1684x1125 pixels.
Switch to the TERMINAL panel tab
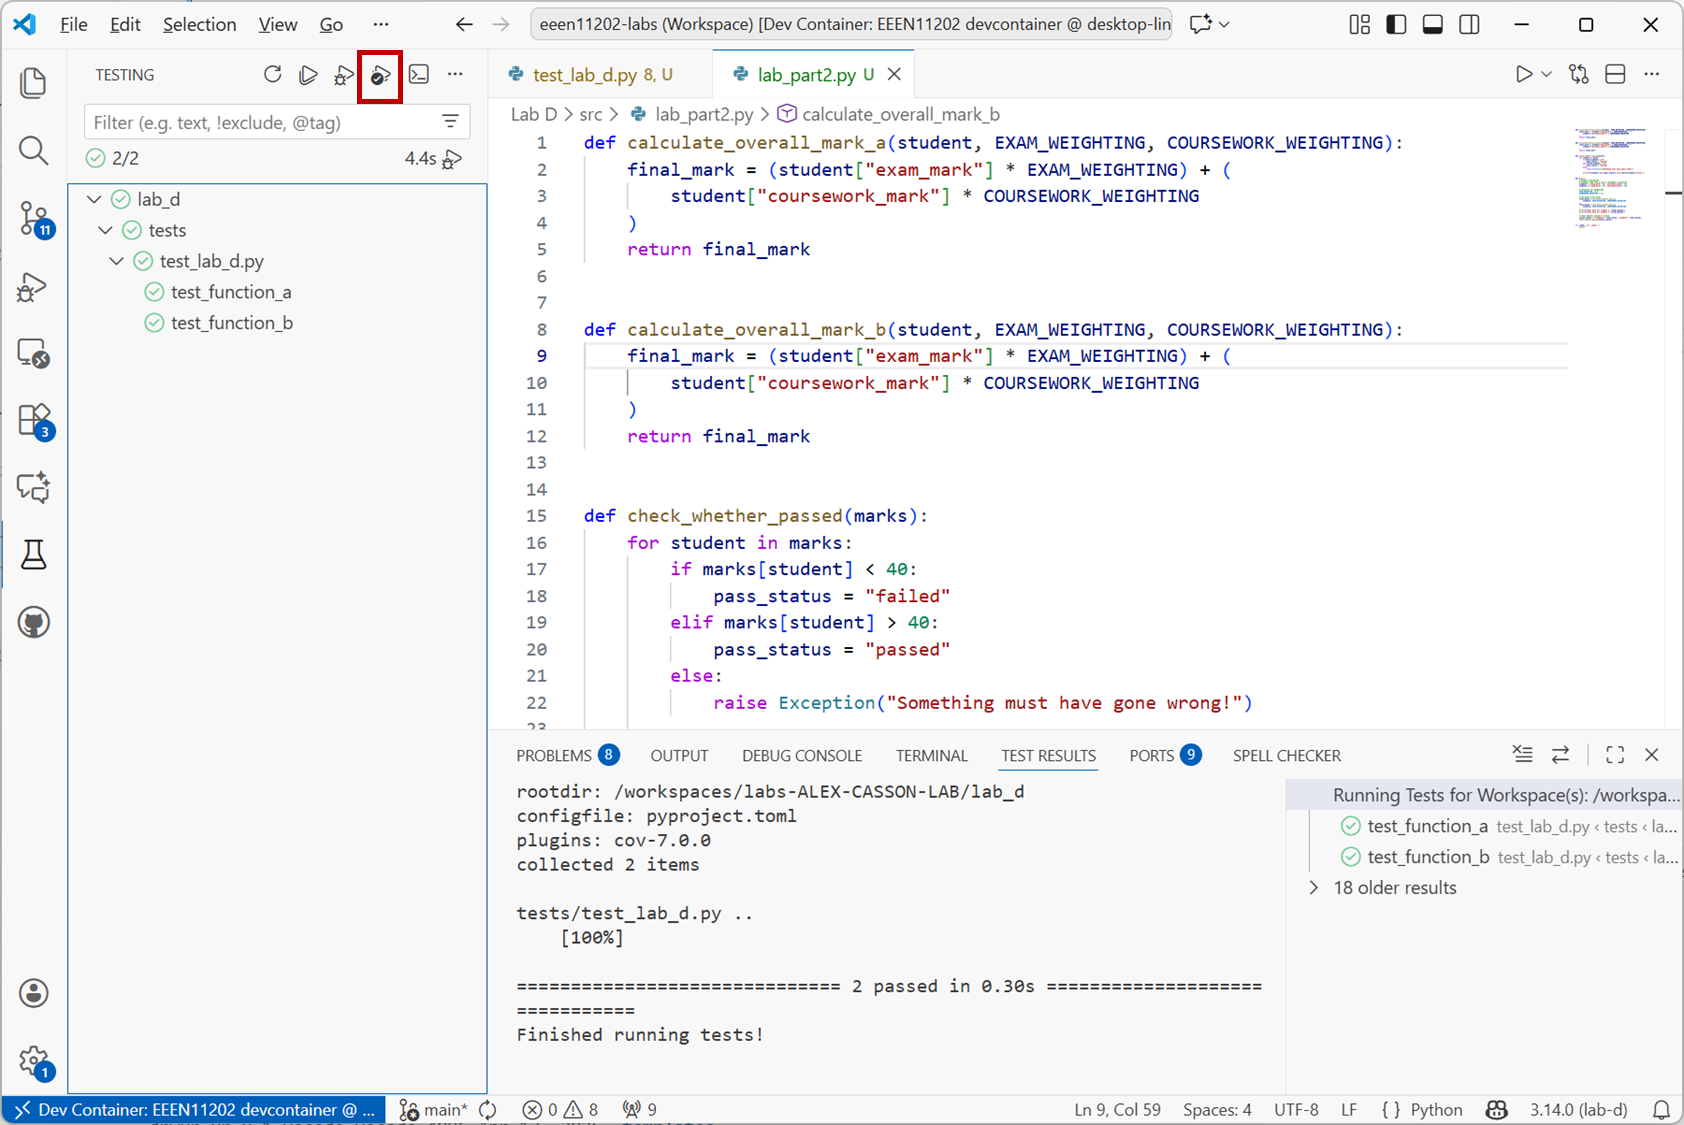(x=931, y=756)
